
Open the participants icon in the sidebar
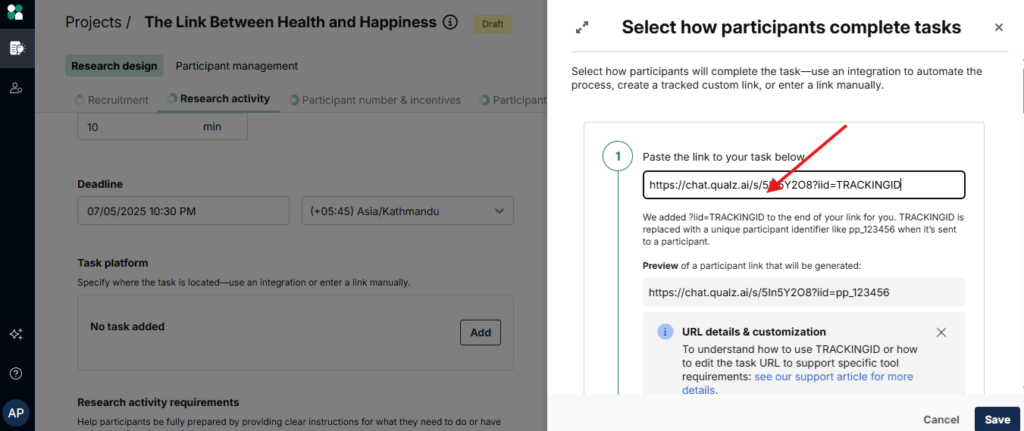tap(16, 89)
